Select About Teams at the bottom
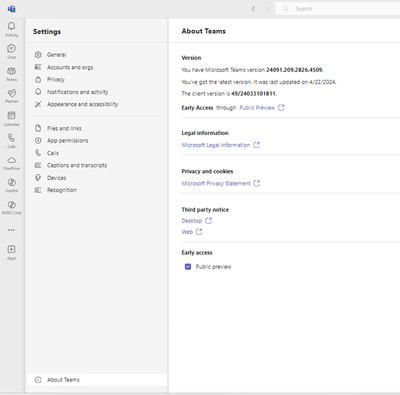 pyautogui.click(x=97, y=380)
